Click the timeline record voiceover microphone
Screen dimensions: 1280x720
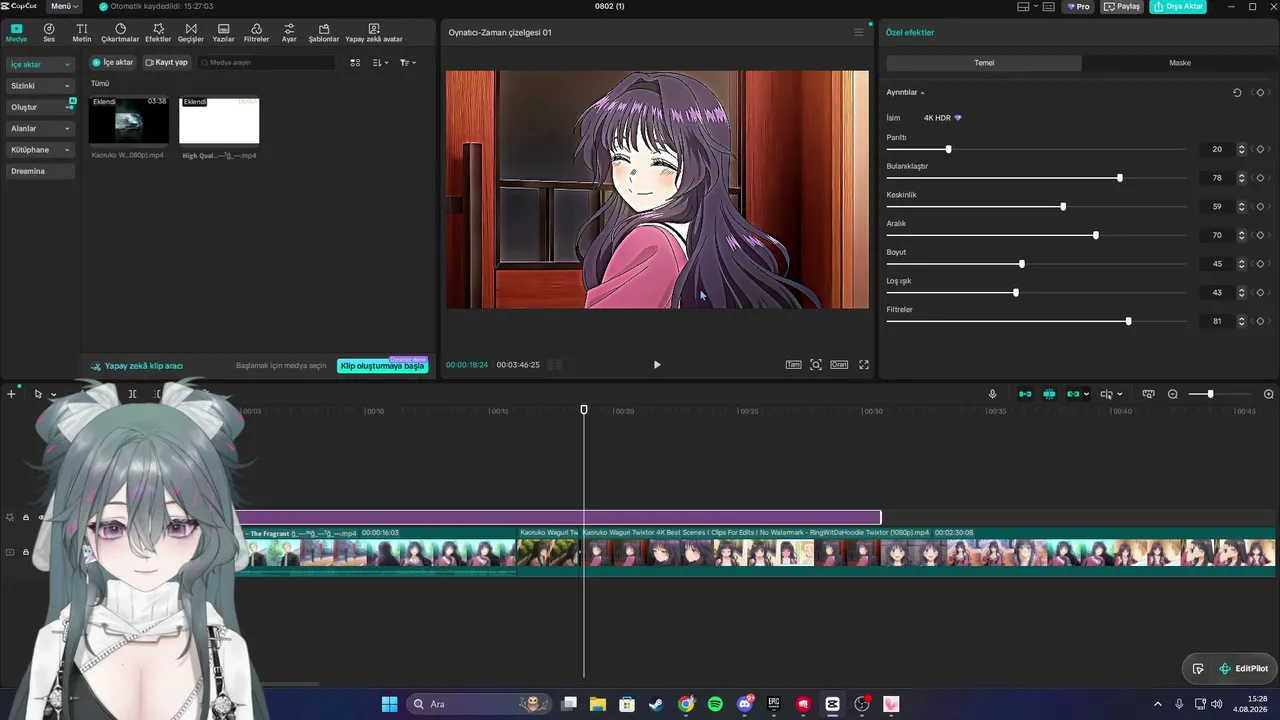click(x=993, y=394)
